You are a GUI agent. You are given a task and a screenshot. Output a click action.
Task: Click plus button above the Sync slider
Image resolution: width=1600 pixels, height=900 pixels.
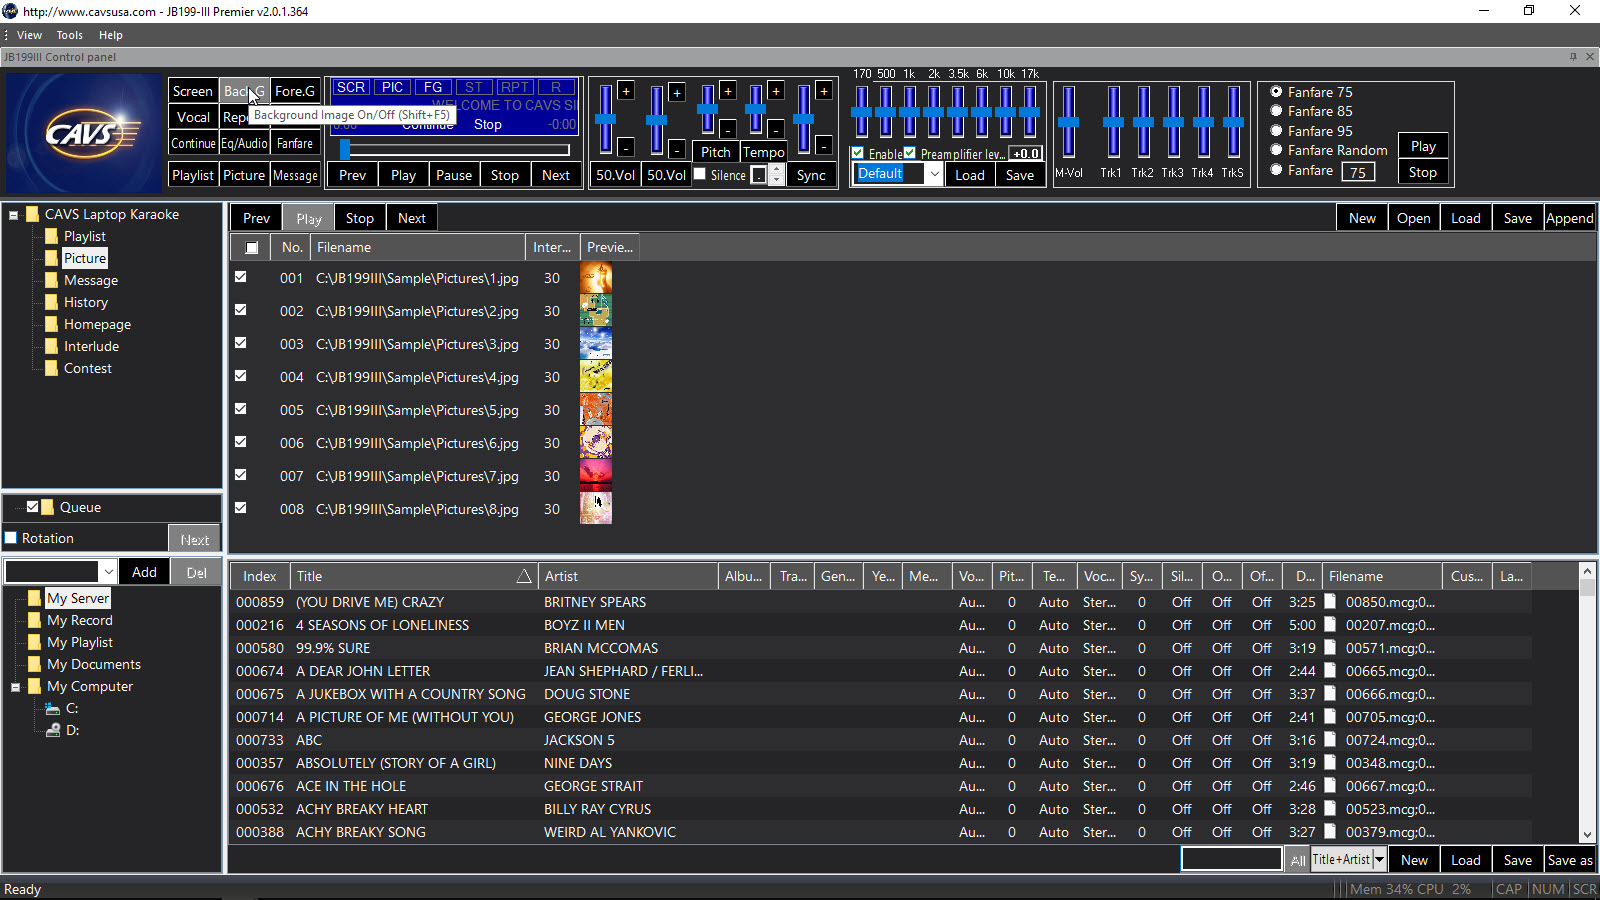(824, 91)
